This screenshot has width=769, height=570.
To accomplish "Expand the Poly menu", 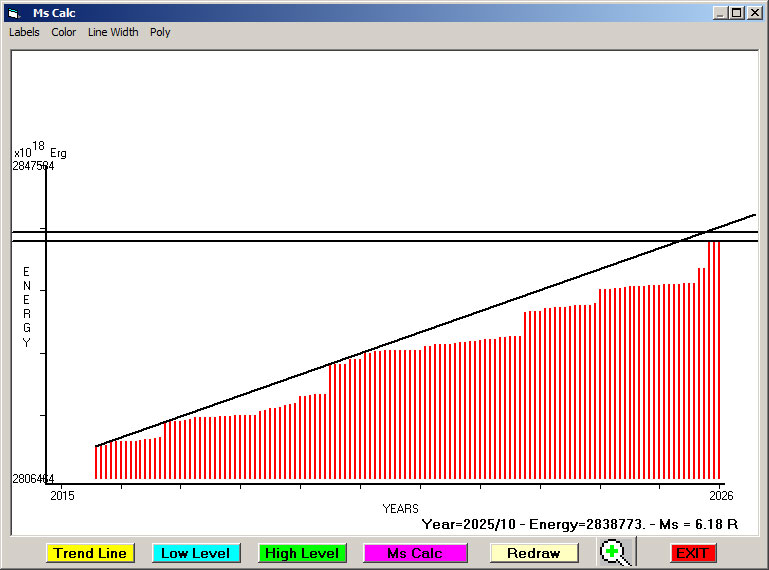I will coord(160,32).
